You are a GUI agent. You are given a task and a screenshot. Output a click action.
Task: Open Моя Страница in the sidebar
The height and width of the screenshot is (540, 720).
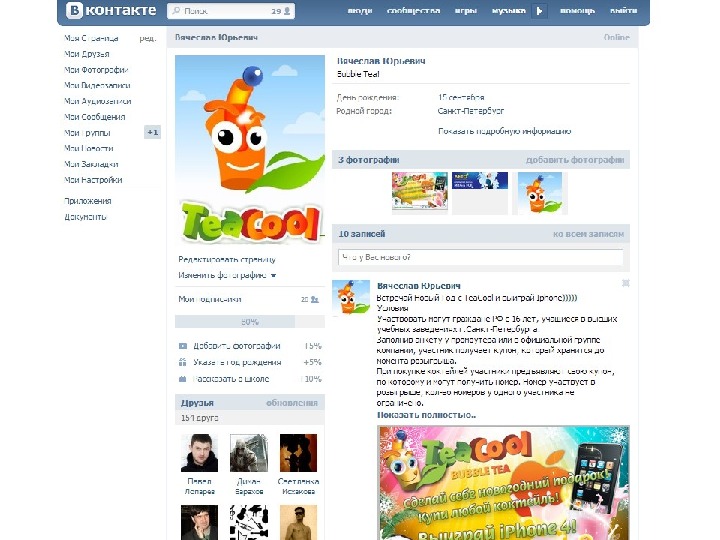point(91,39)
